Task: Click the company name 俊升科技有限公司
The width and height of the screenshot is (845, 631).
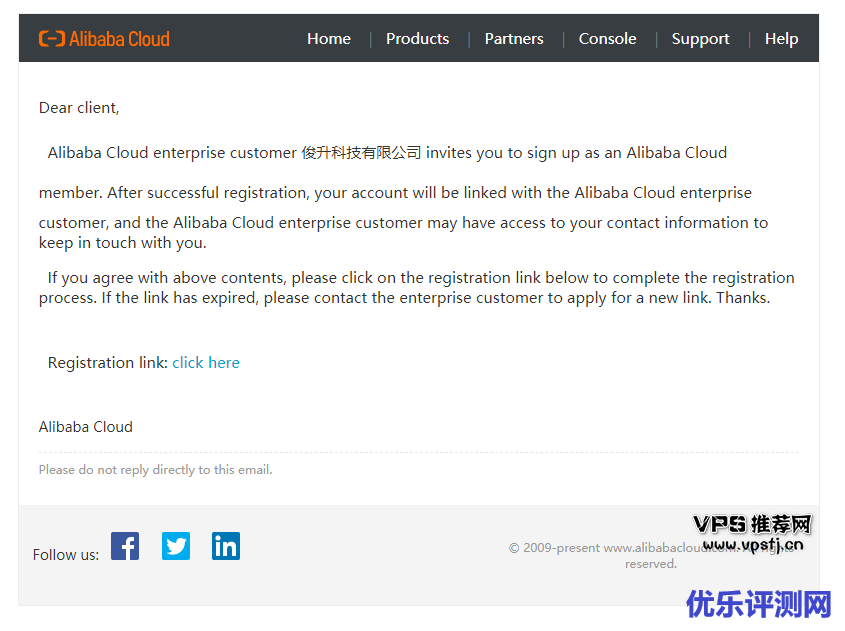Action: click(x=361, y=153)
